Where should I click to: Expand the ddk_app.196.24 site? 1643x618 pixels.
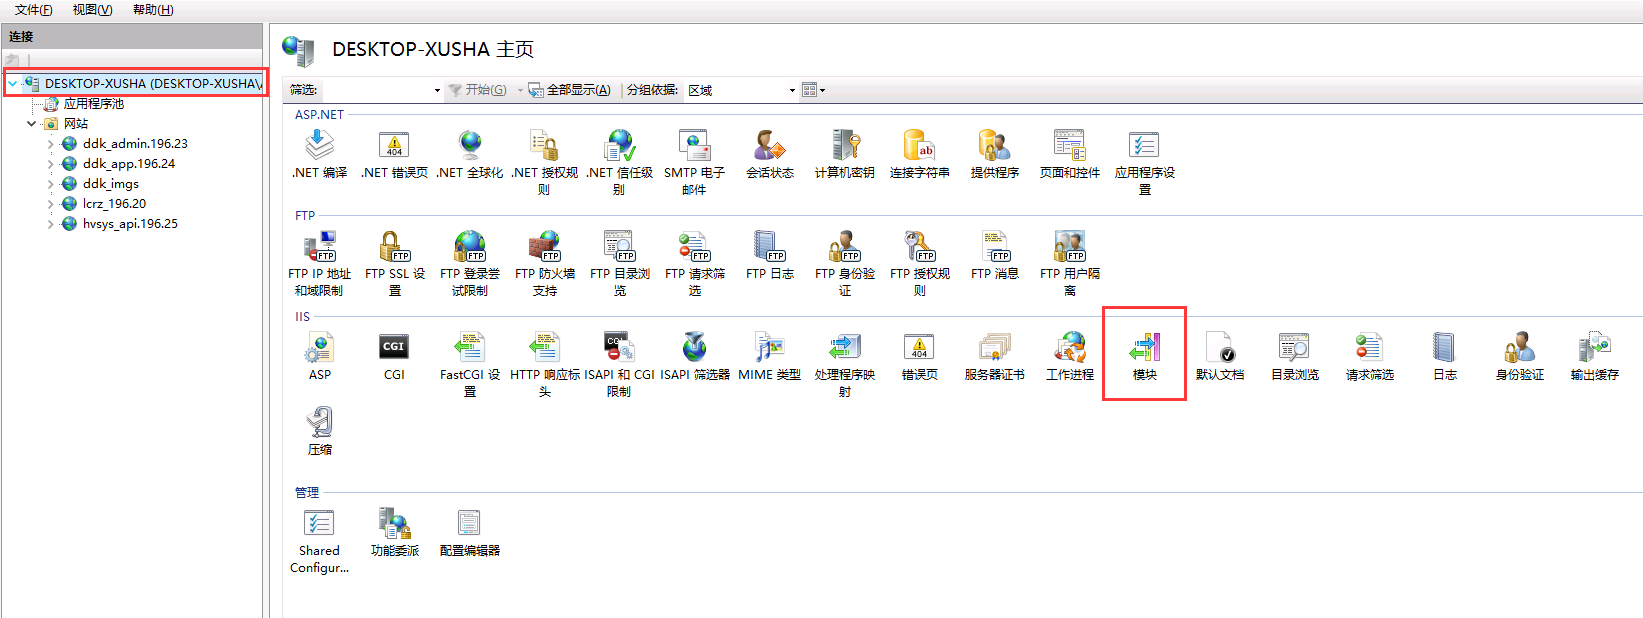coord(51,164)
